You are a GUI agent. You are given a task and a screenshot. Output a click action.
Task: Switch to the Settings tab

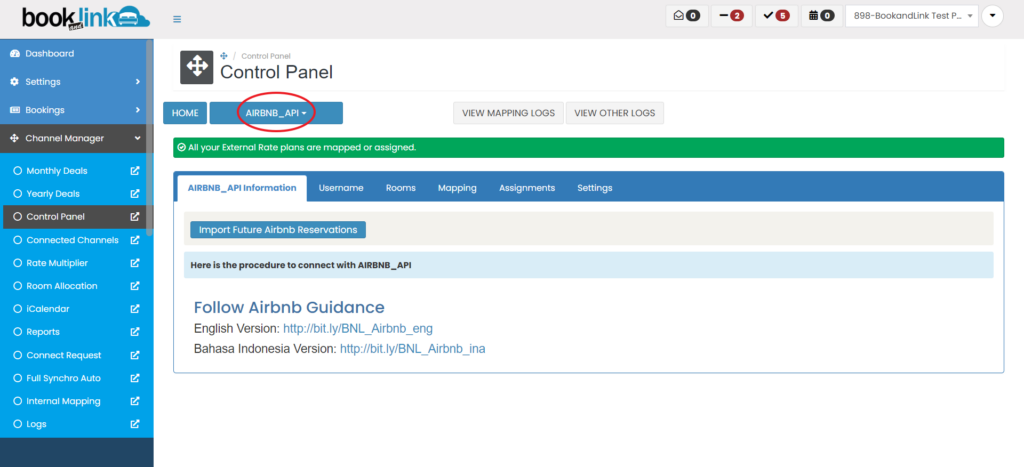(x=595, y=188)
